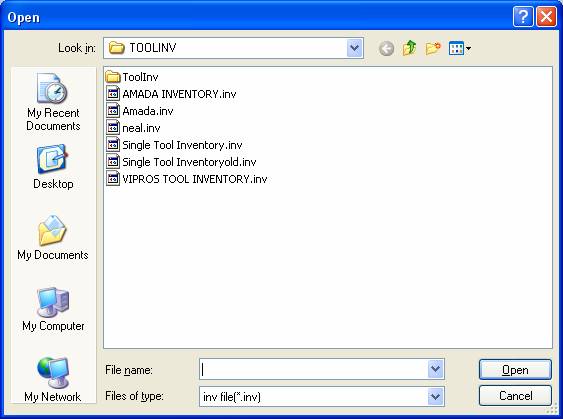Expand the File name dropdown arrow

click(x=435, y=369)
